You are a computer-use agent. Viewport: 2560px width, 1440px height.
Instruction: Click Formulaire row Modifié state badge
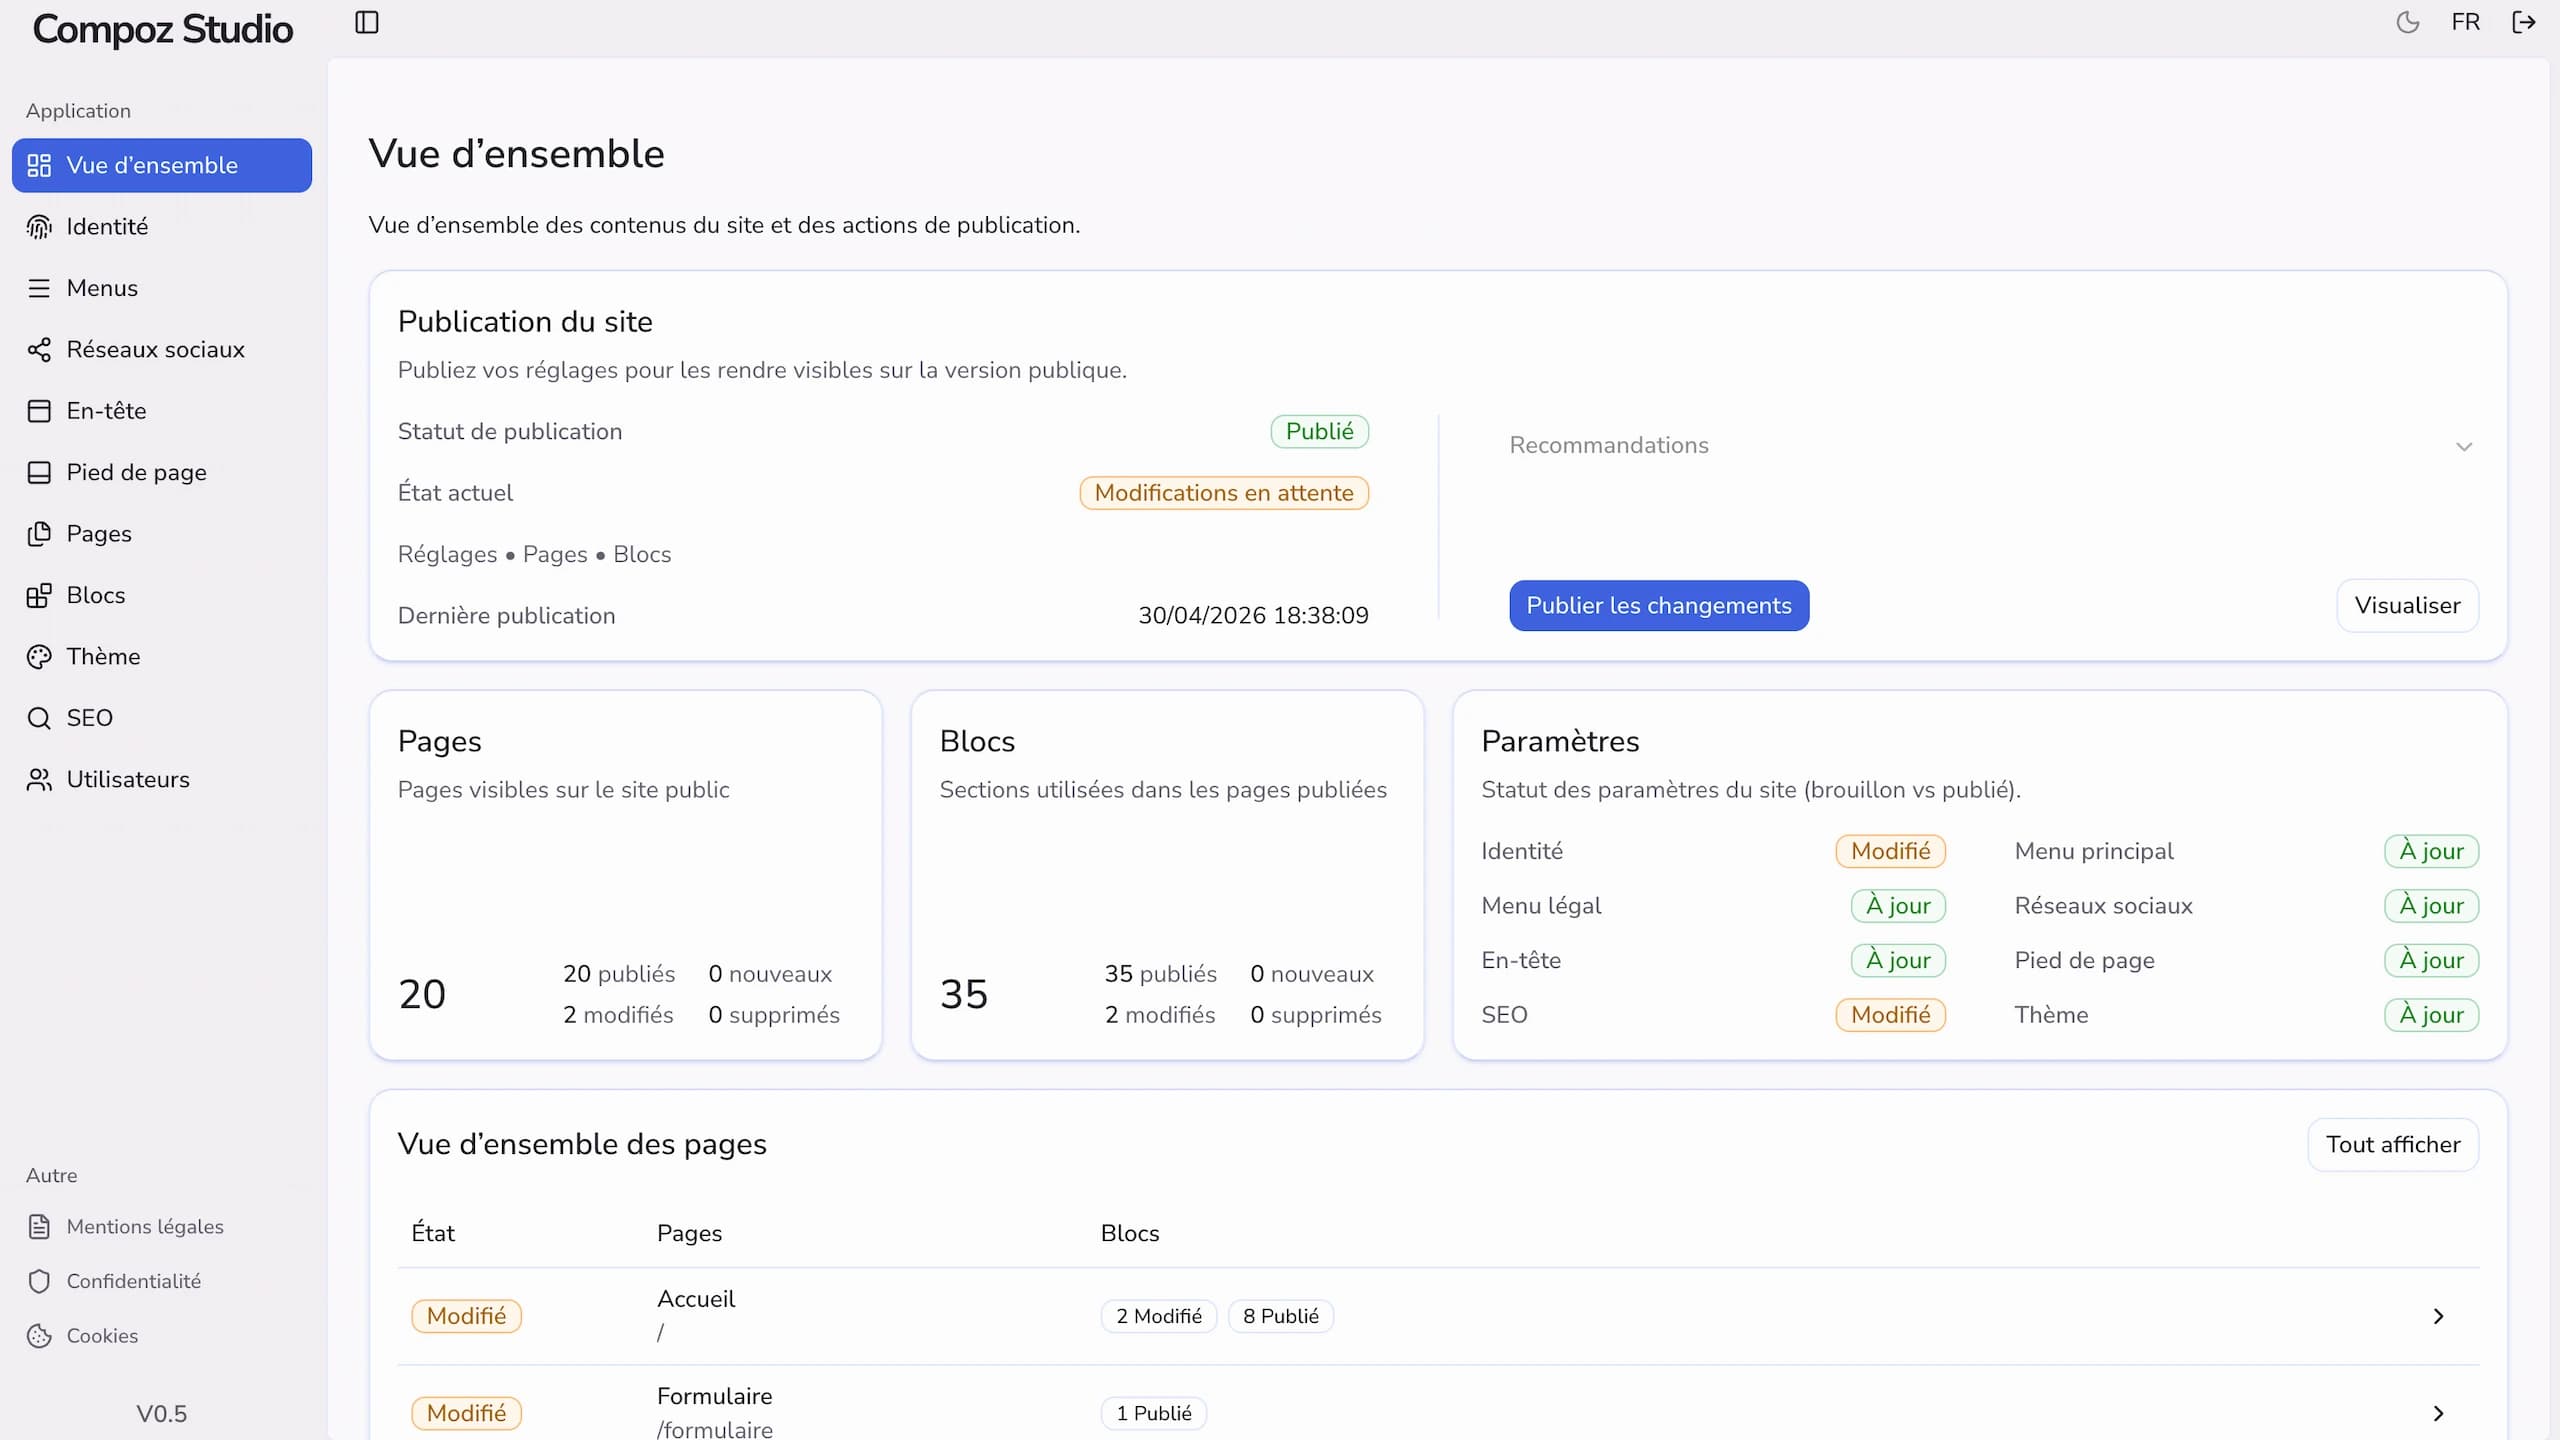pyautogui.click(x=466, y=1413)
